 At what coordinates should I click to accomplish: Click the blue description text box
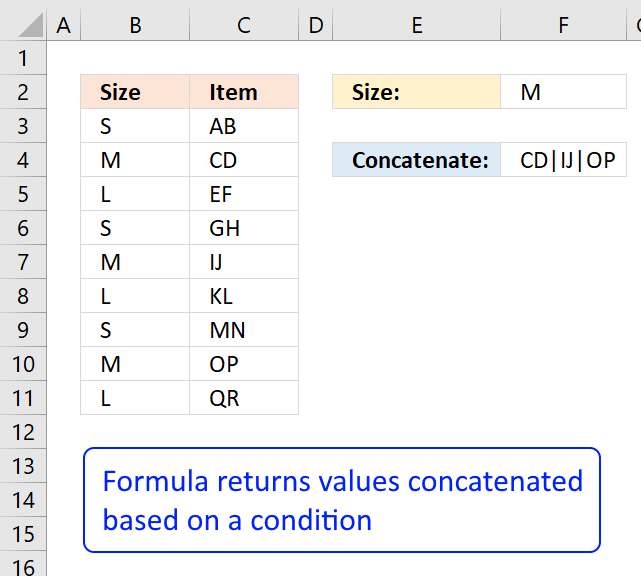coord(342,500)
